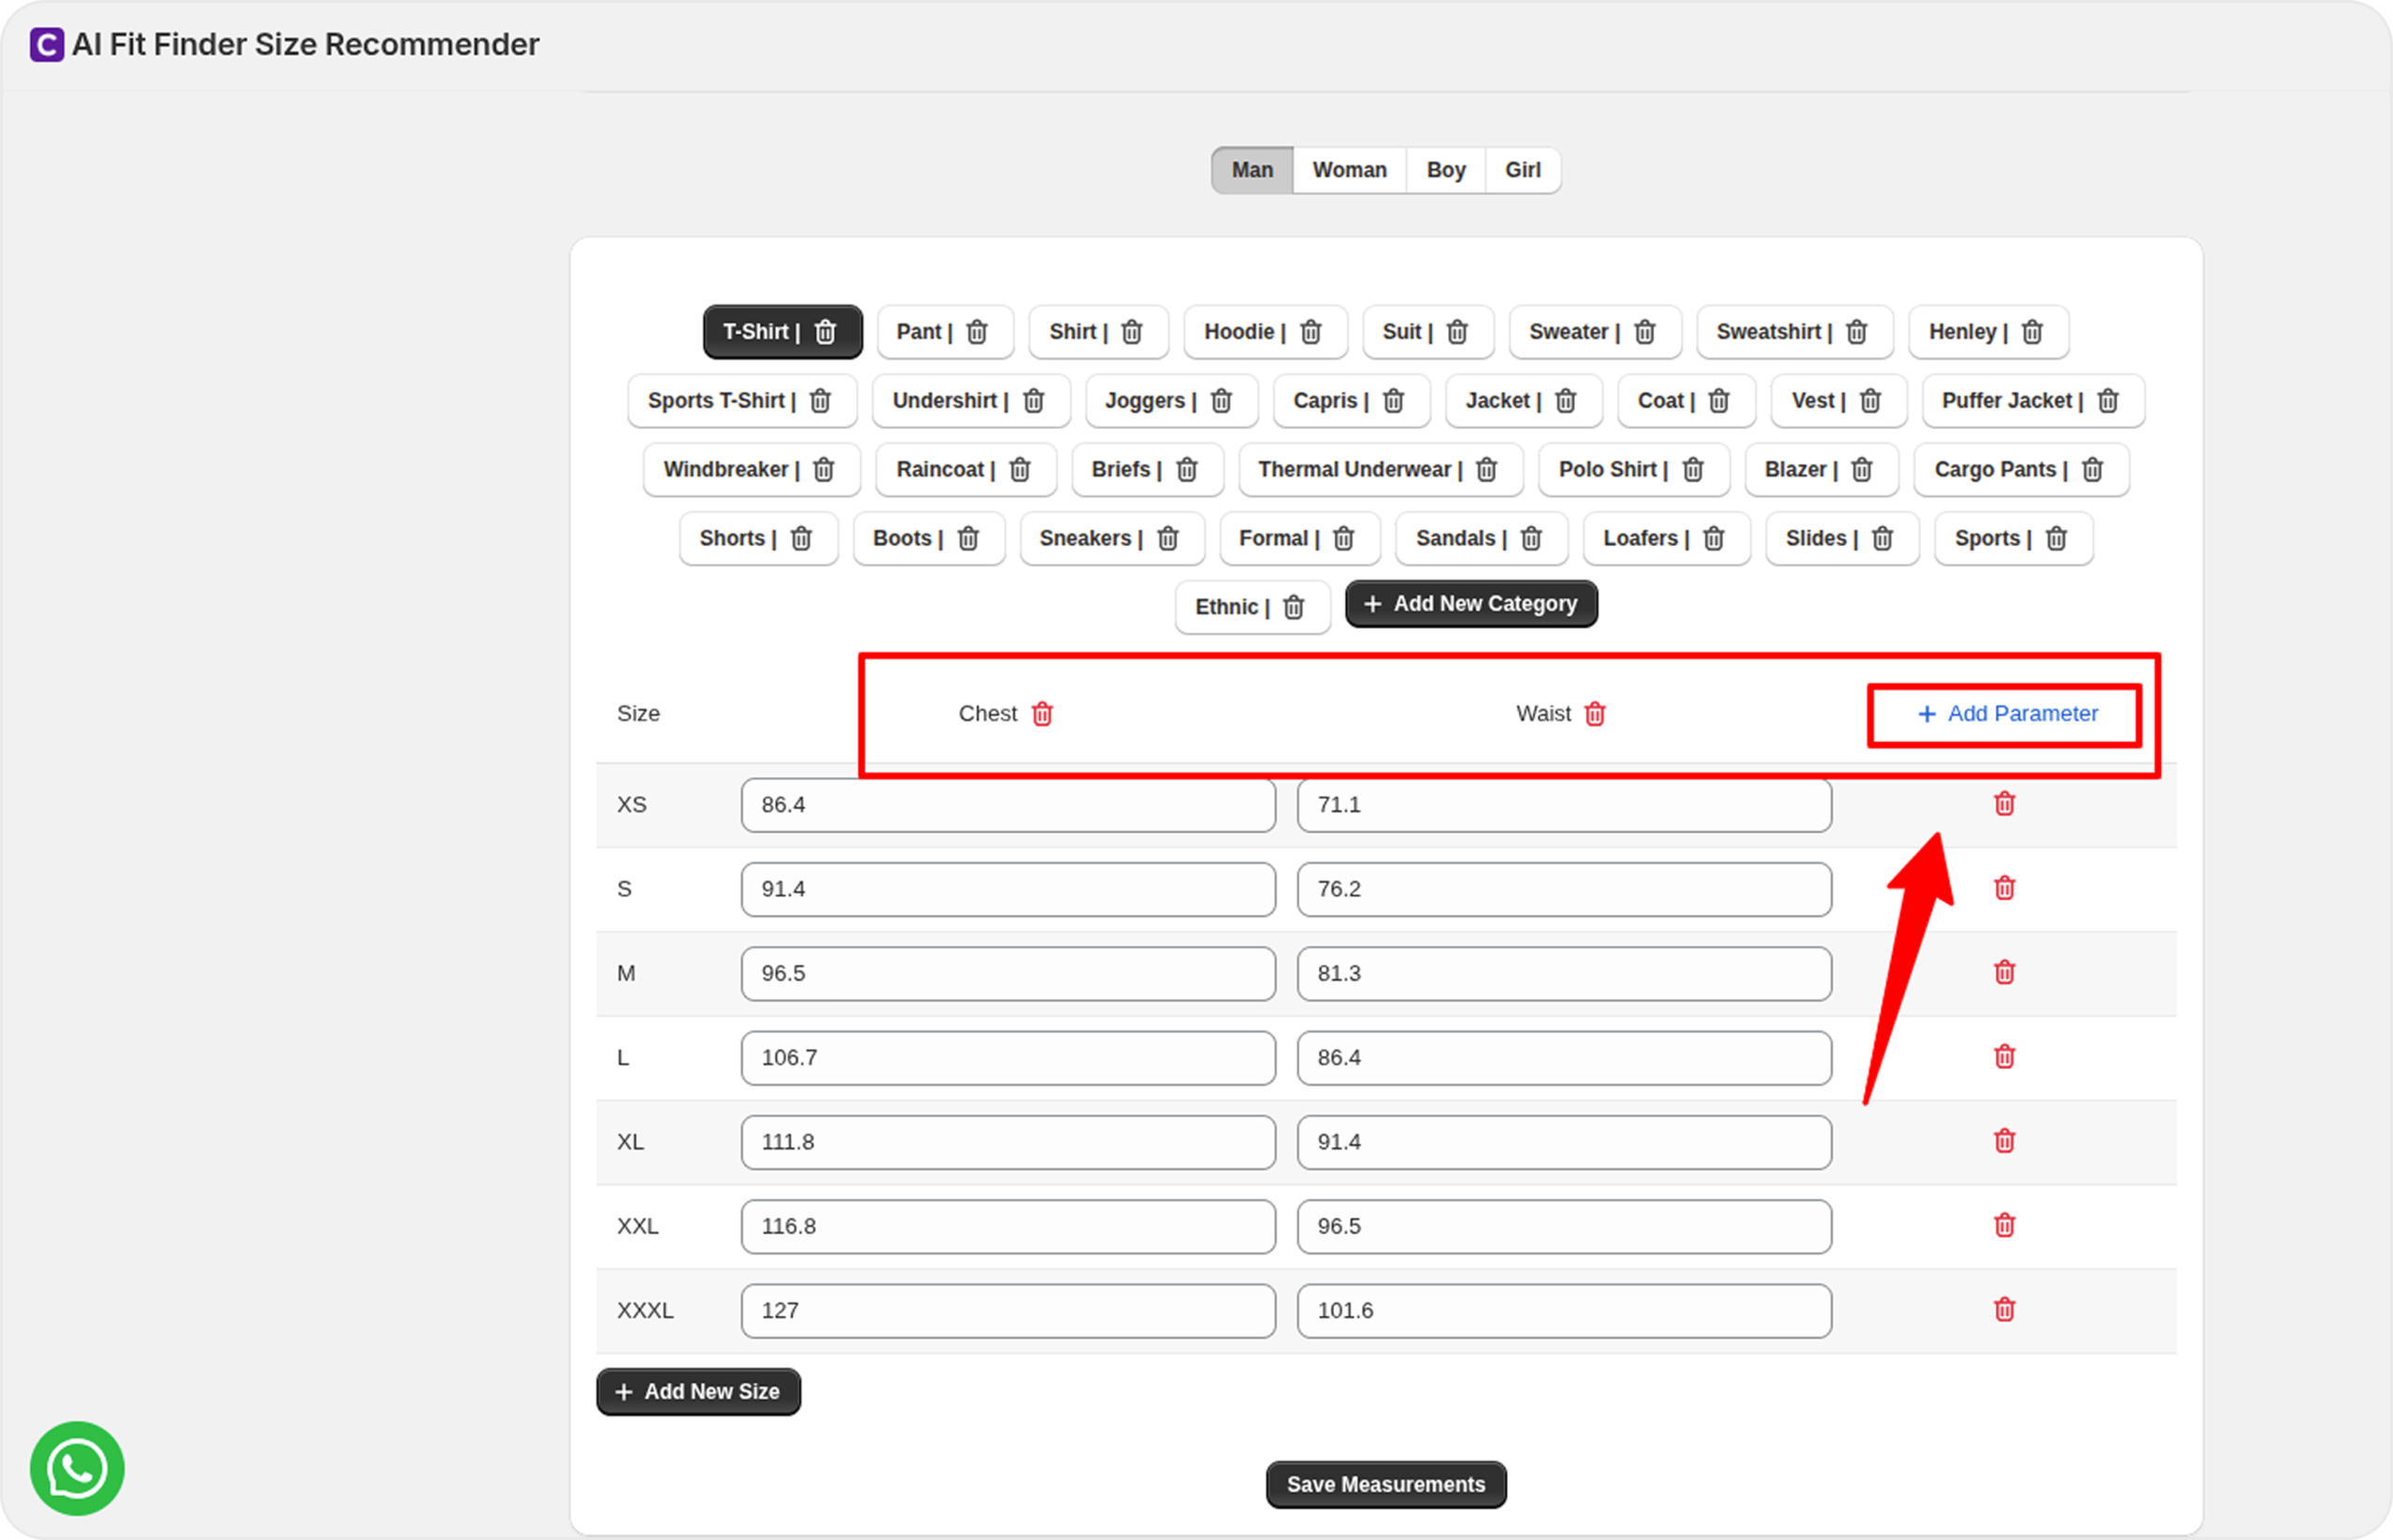Screen dimensions: 2393x1540
Task: Remove the XXXL size row
Action: (x=2004, y=1310)
